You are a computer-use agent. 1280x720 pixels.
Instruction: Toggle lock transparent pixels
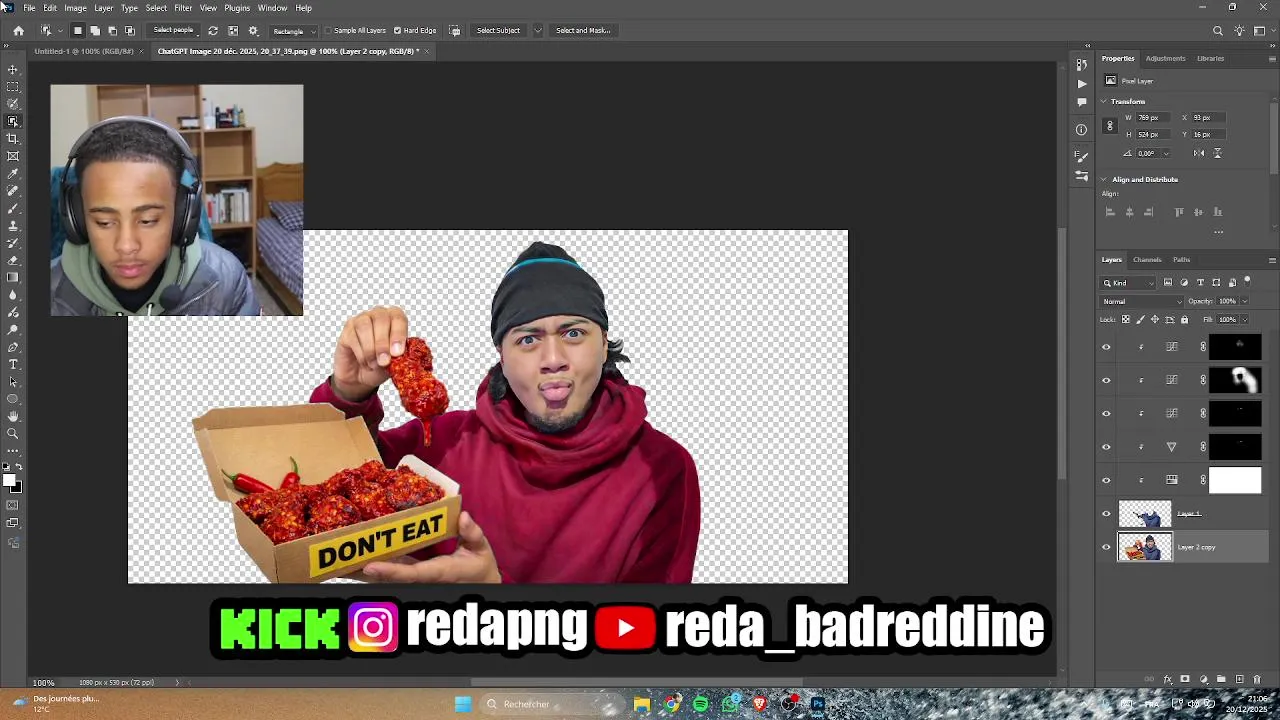pos(1125,319)
